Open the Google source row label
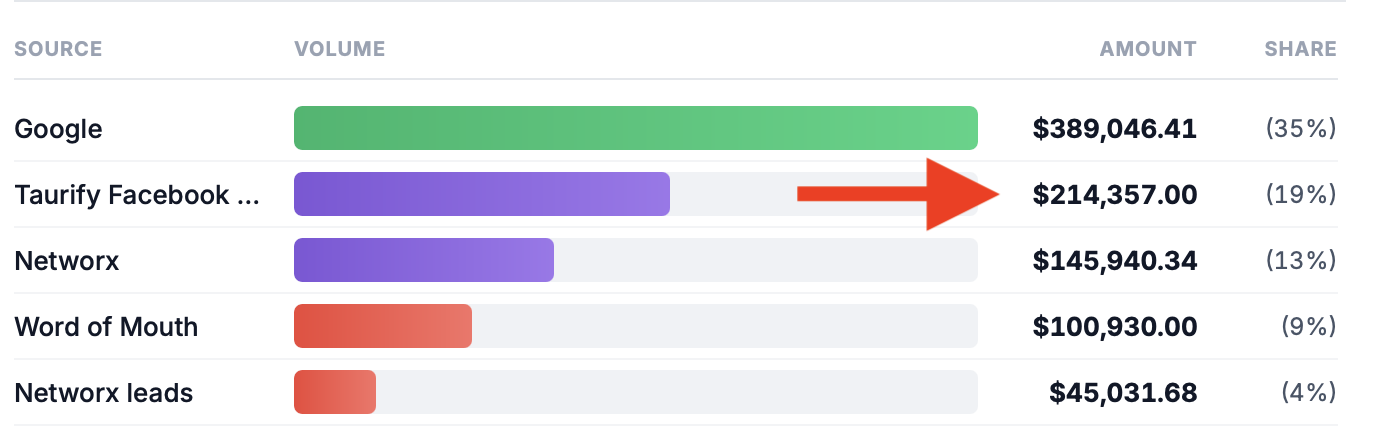This screenshot has width=1384, height=434. (x=58, y=129)
